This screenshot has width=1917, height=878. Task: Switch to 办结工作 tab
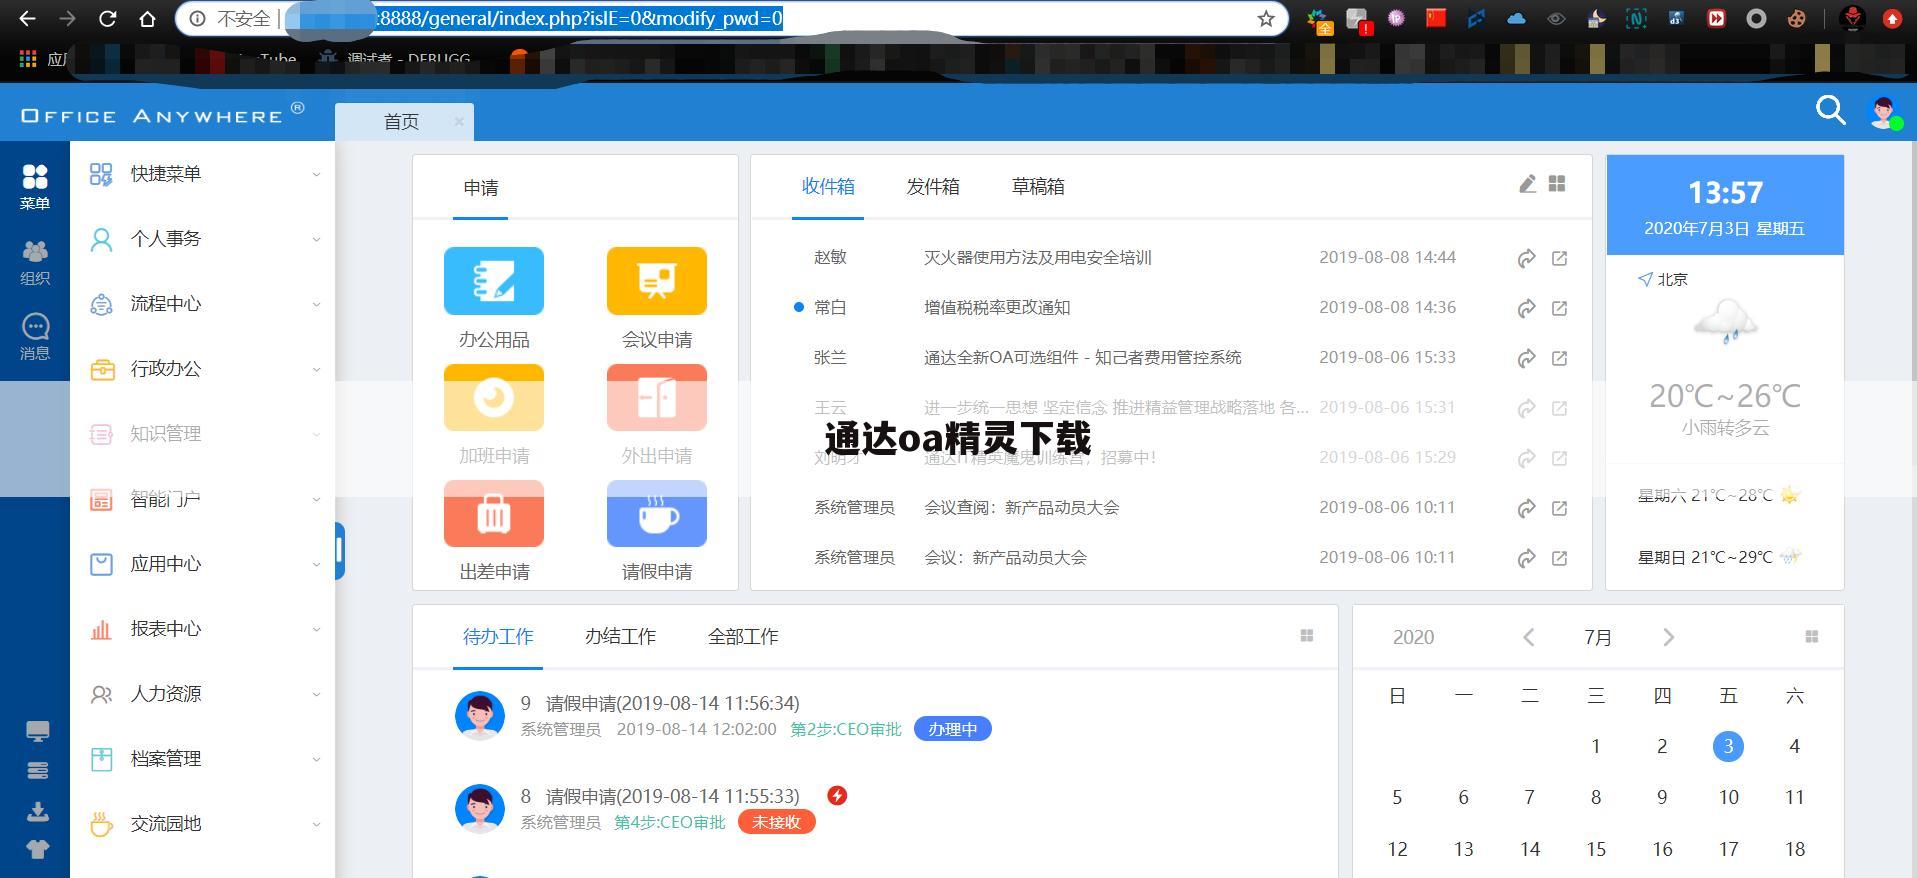620,637
